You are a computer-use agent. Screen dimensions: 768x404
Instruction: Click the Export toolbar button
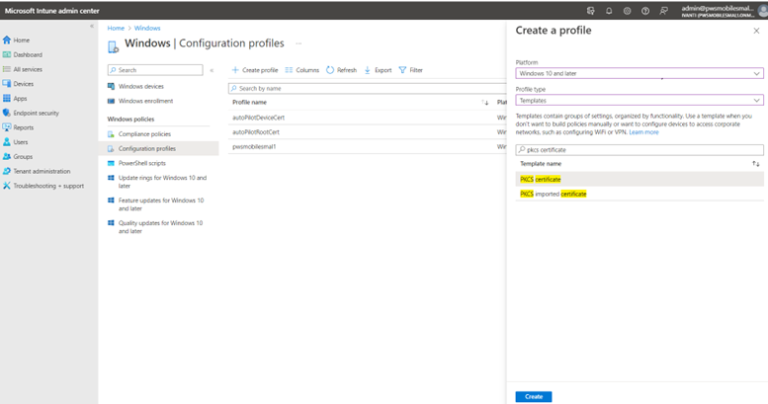coord(378,70)
